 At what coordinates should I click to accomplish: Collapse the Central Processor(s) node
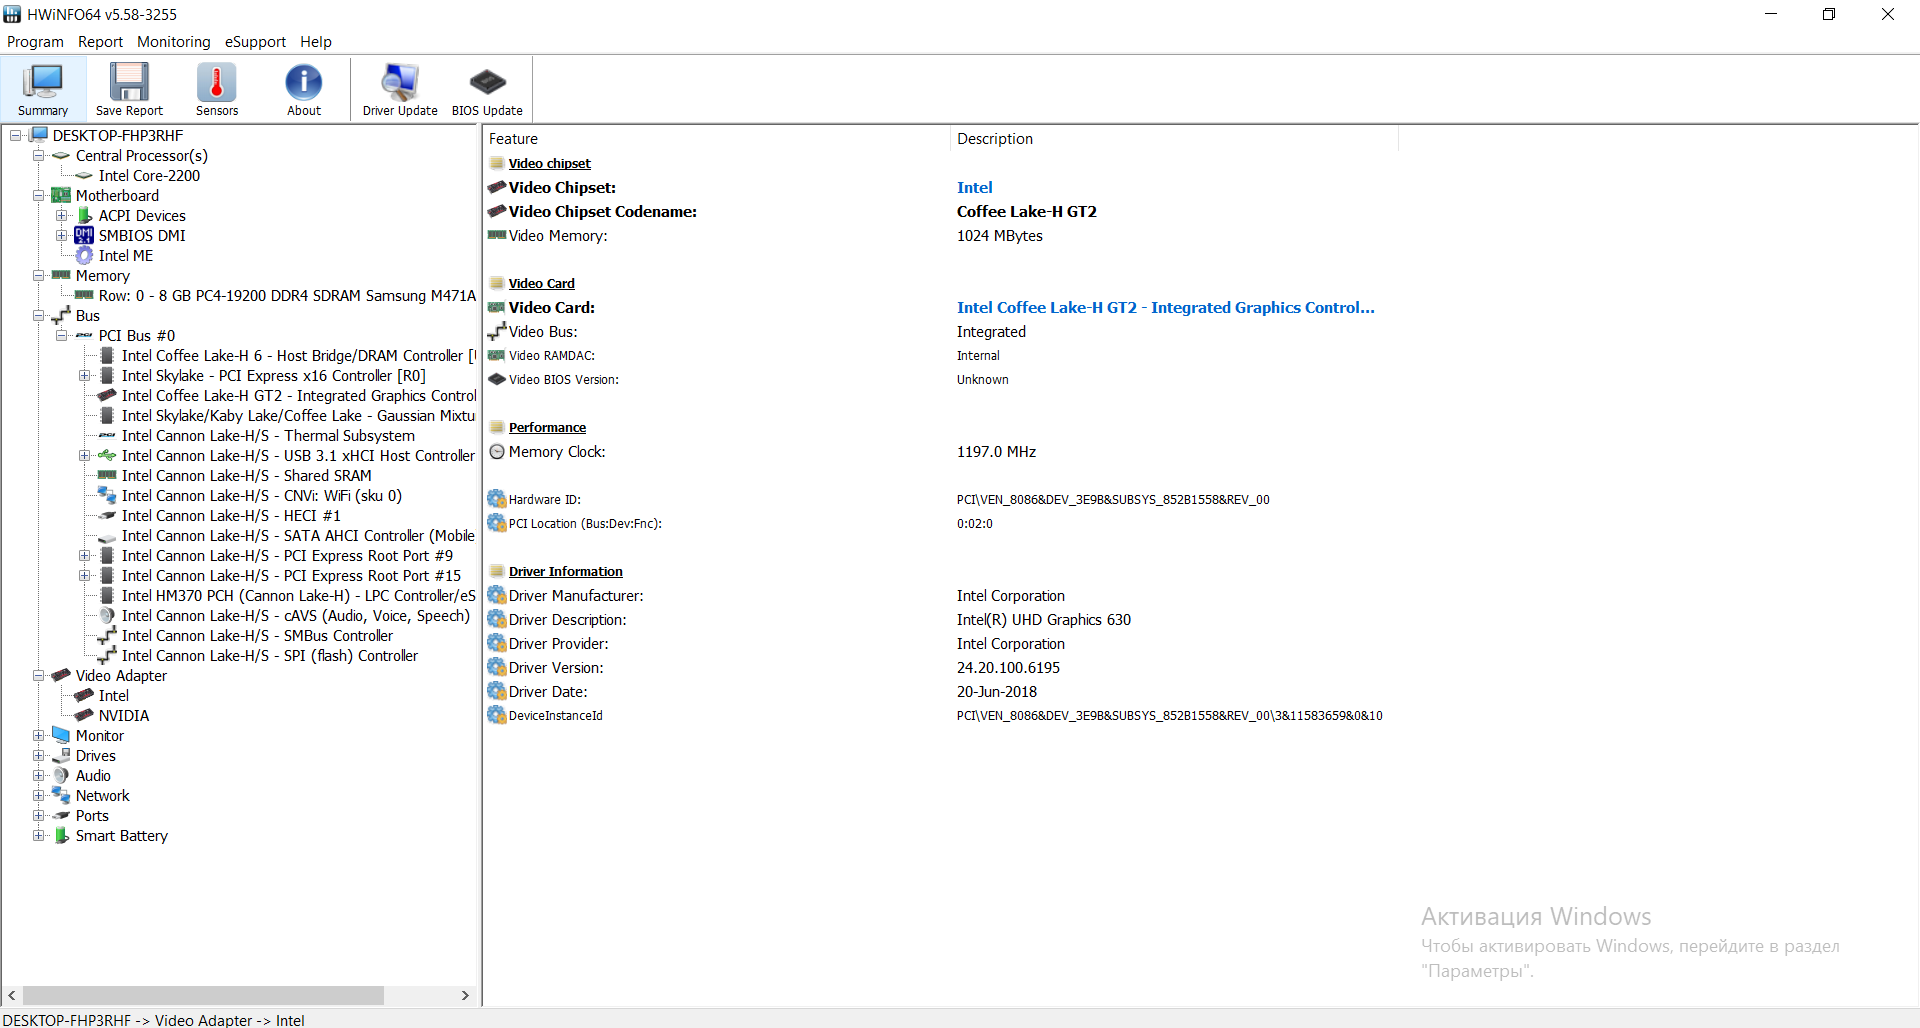(x=38, y=155)
